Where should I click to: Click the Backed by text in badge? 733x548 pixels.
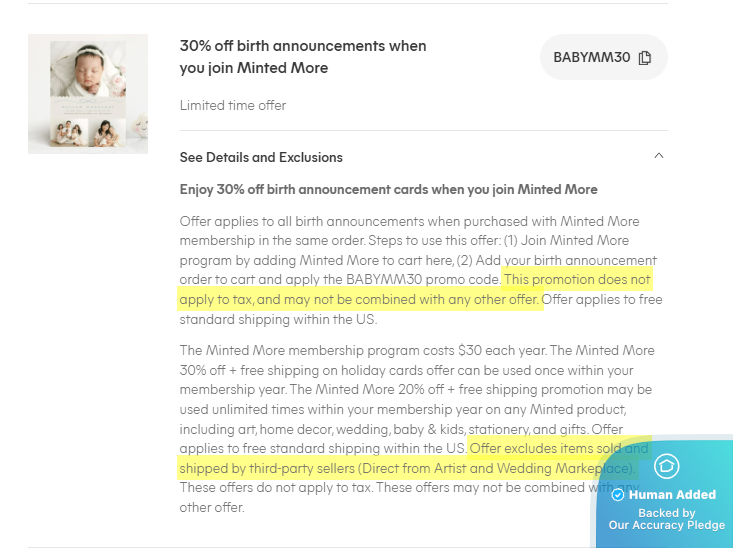pyautogui.click(x=666, y=512)
